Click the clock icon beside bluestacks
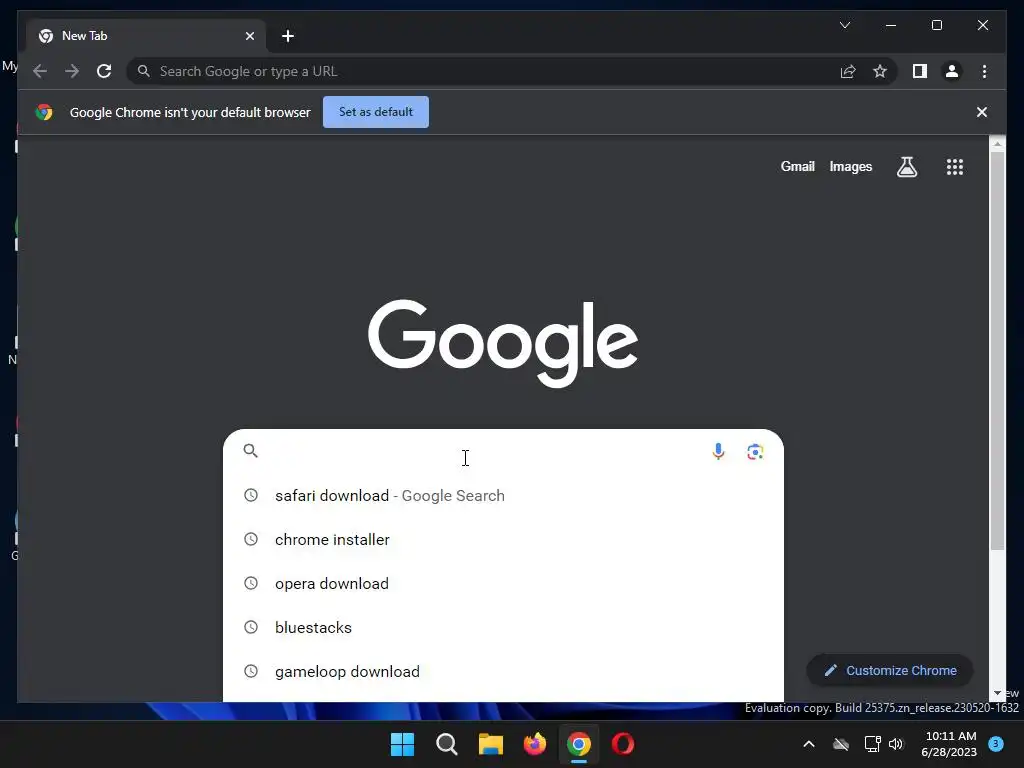 click(x=251, y=627)
